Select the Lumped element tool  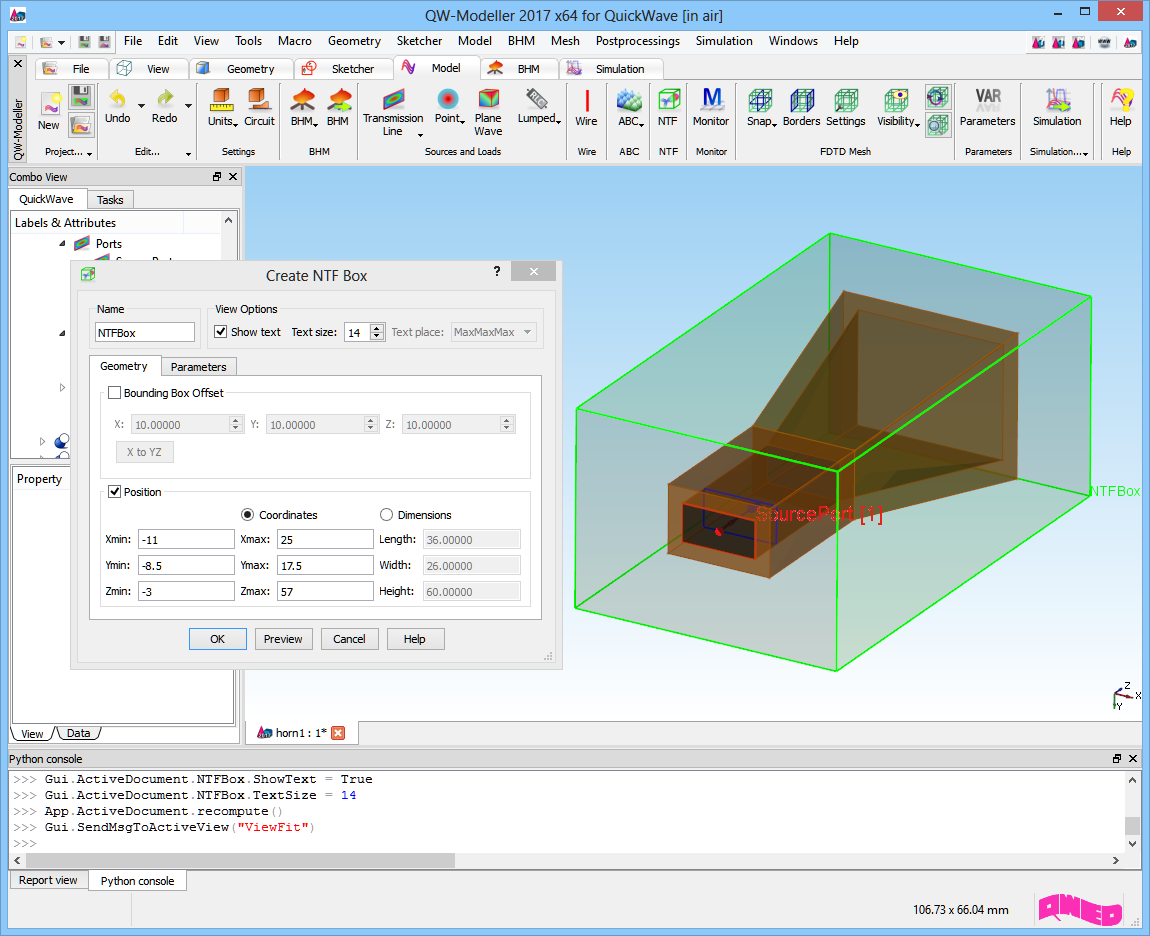tap(537, 98)
